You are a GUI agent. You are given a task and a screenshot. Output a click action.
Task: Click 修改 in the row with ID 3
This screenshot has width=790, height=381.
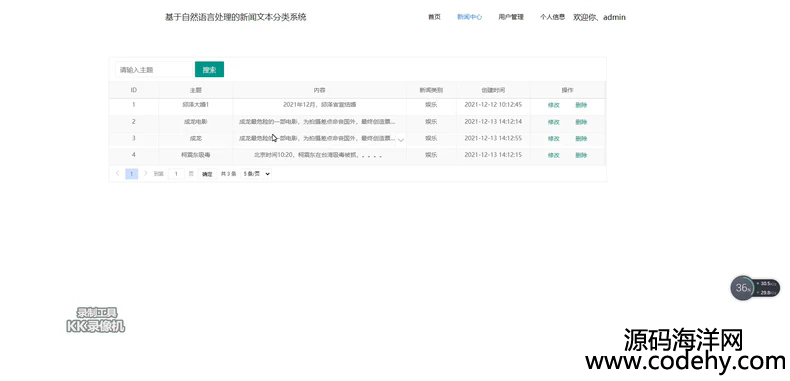pyautogui.click(x=554, y=139)
